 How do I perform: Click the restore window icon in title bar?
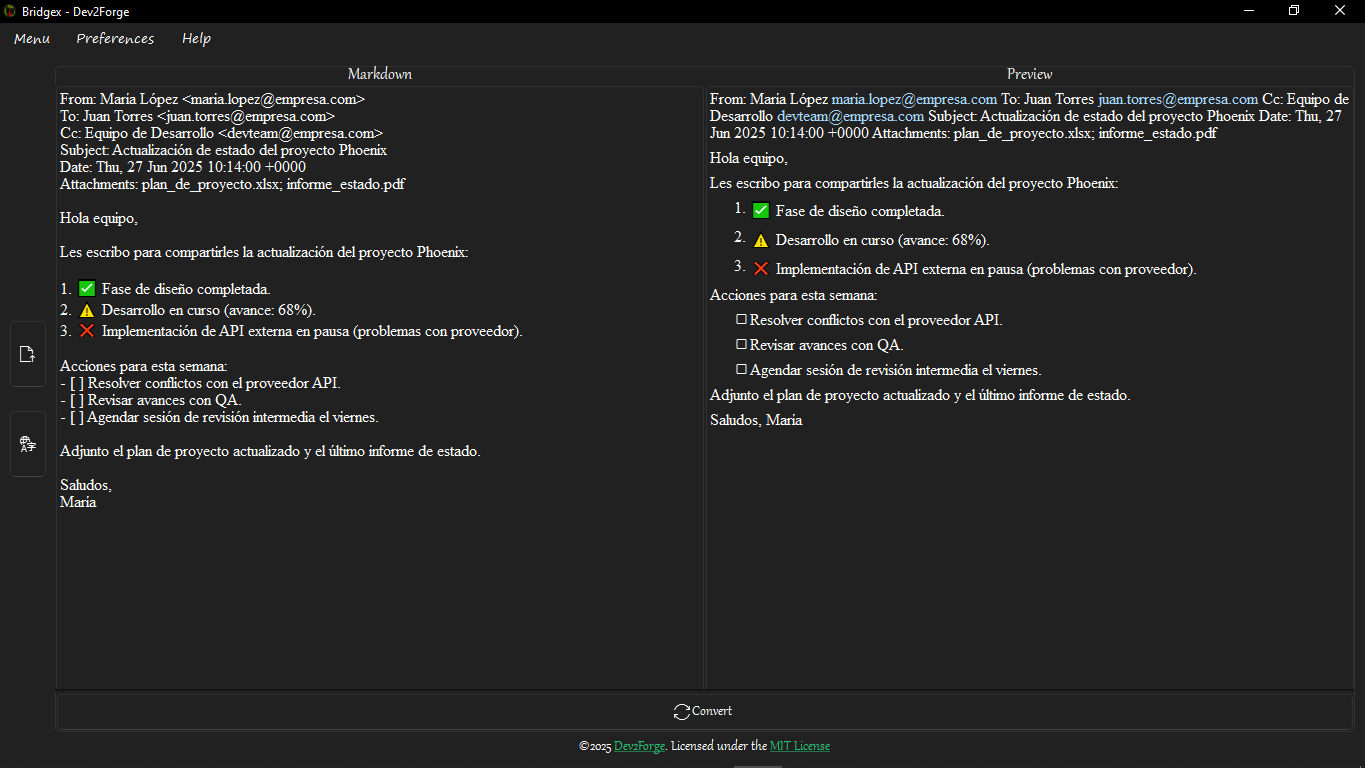pyautogui.click(x=1294, y=11)
